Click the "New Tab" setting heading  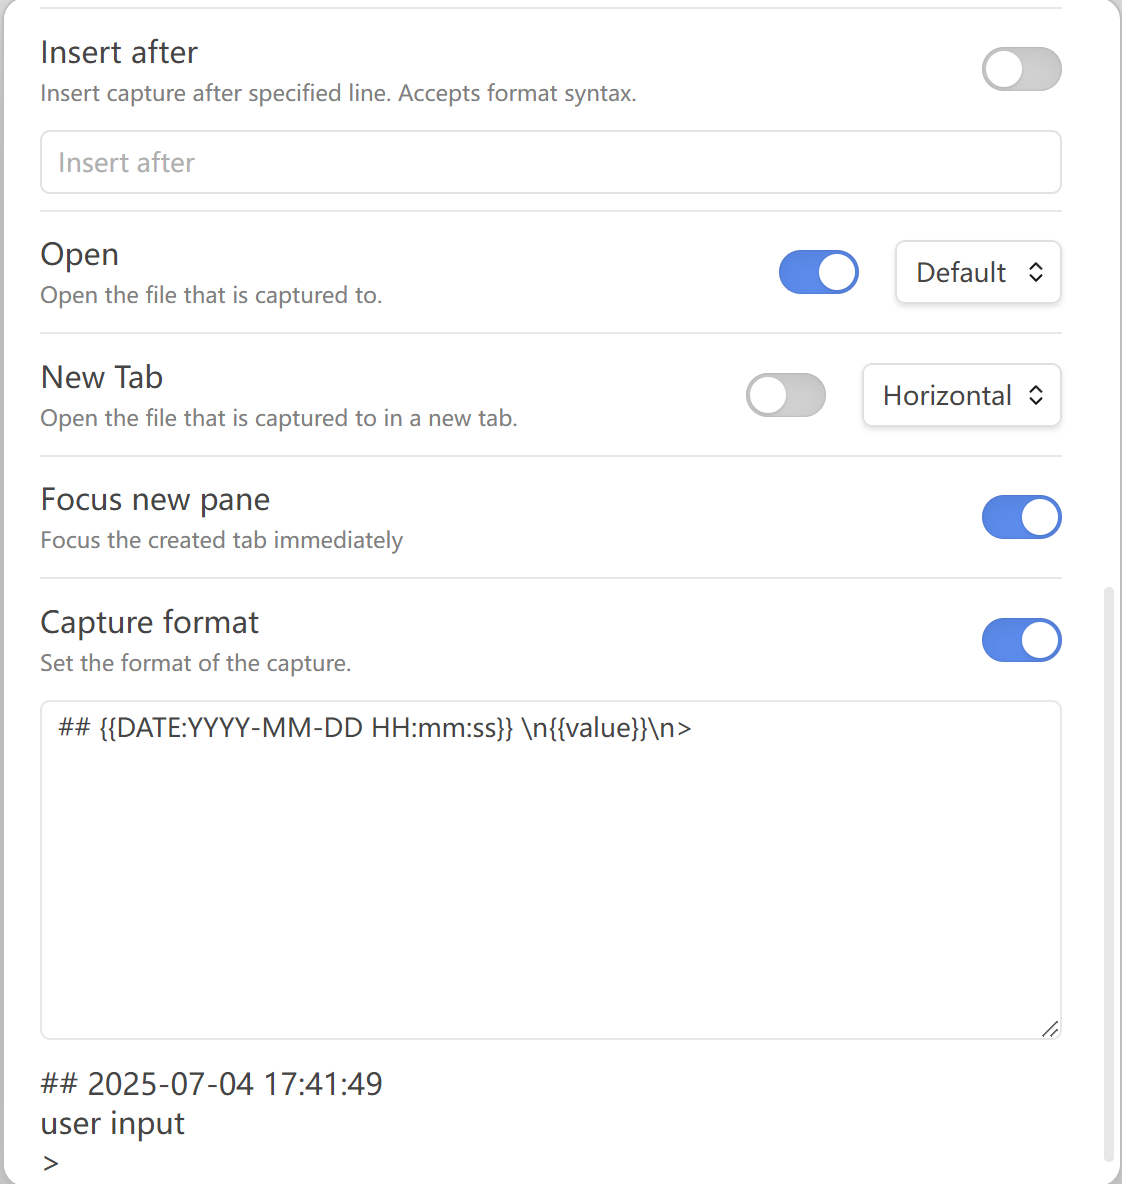point(102,377)
